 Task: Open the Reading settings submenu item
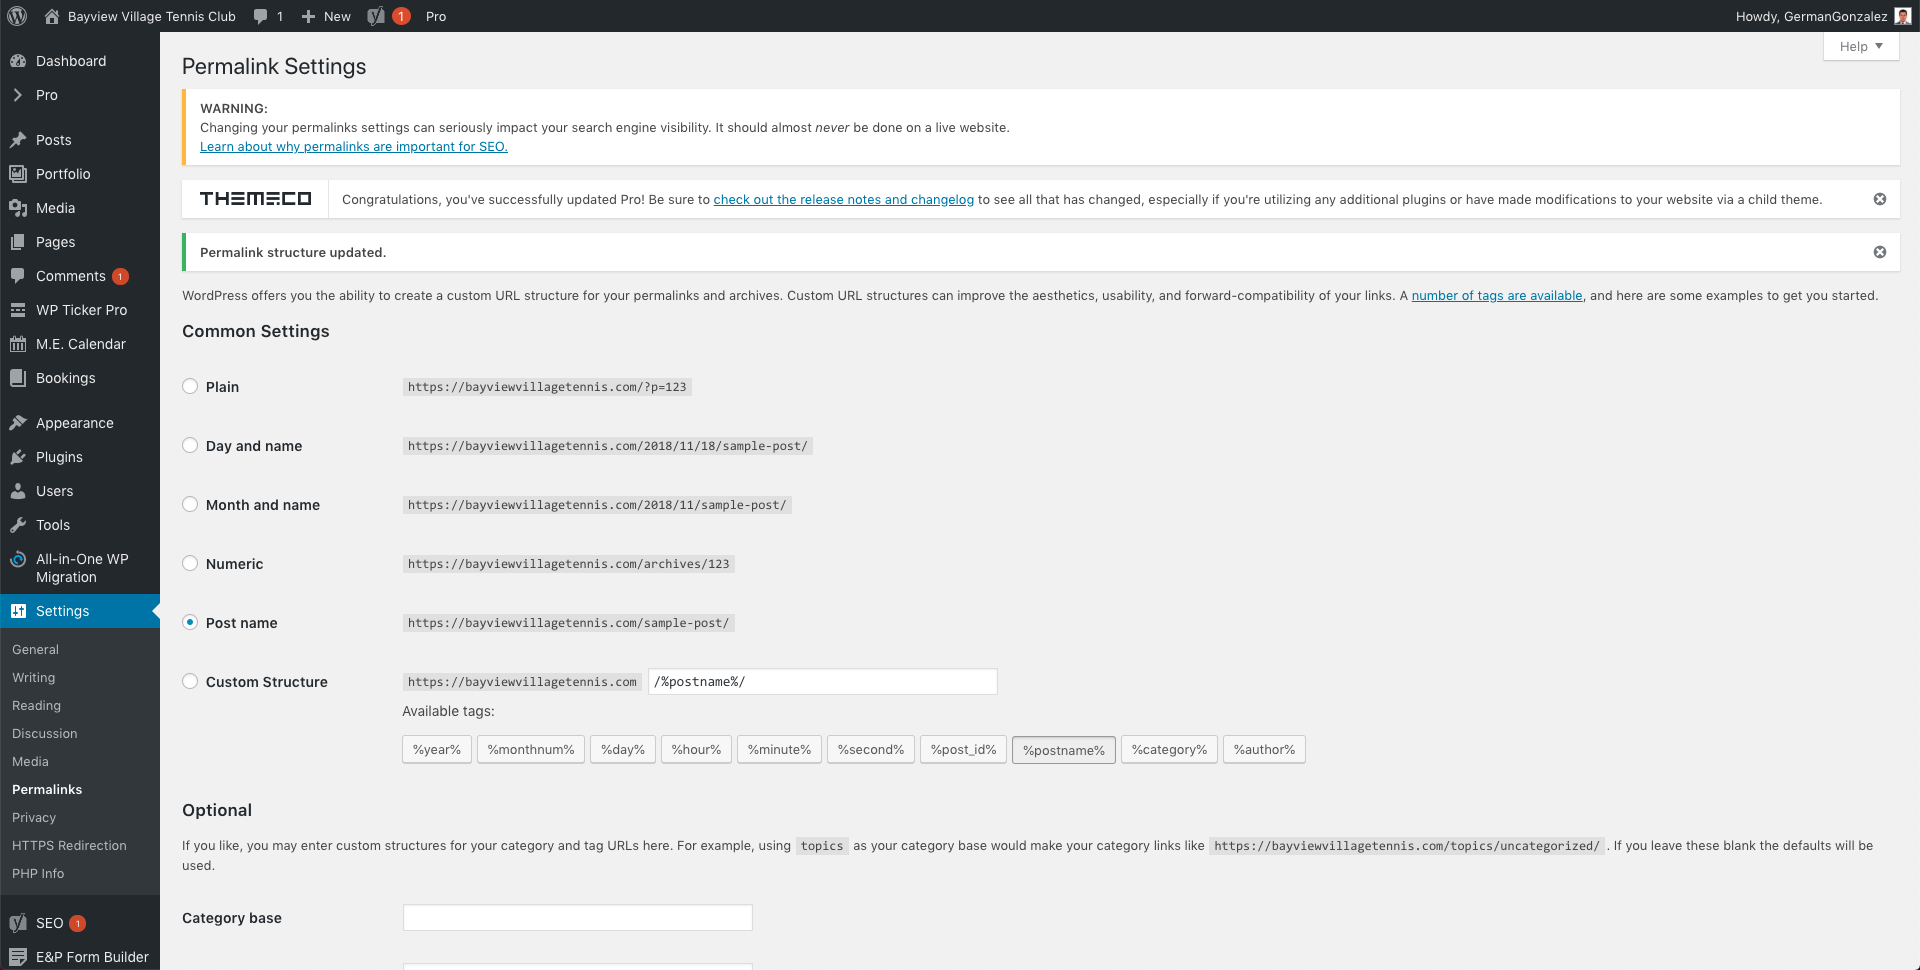(36, 705)
